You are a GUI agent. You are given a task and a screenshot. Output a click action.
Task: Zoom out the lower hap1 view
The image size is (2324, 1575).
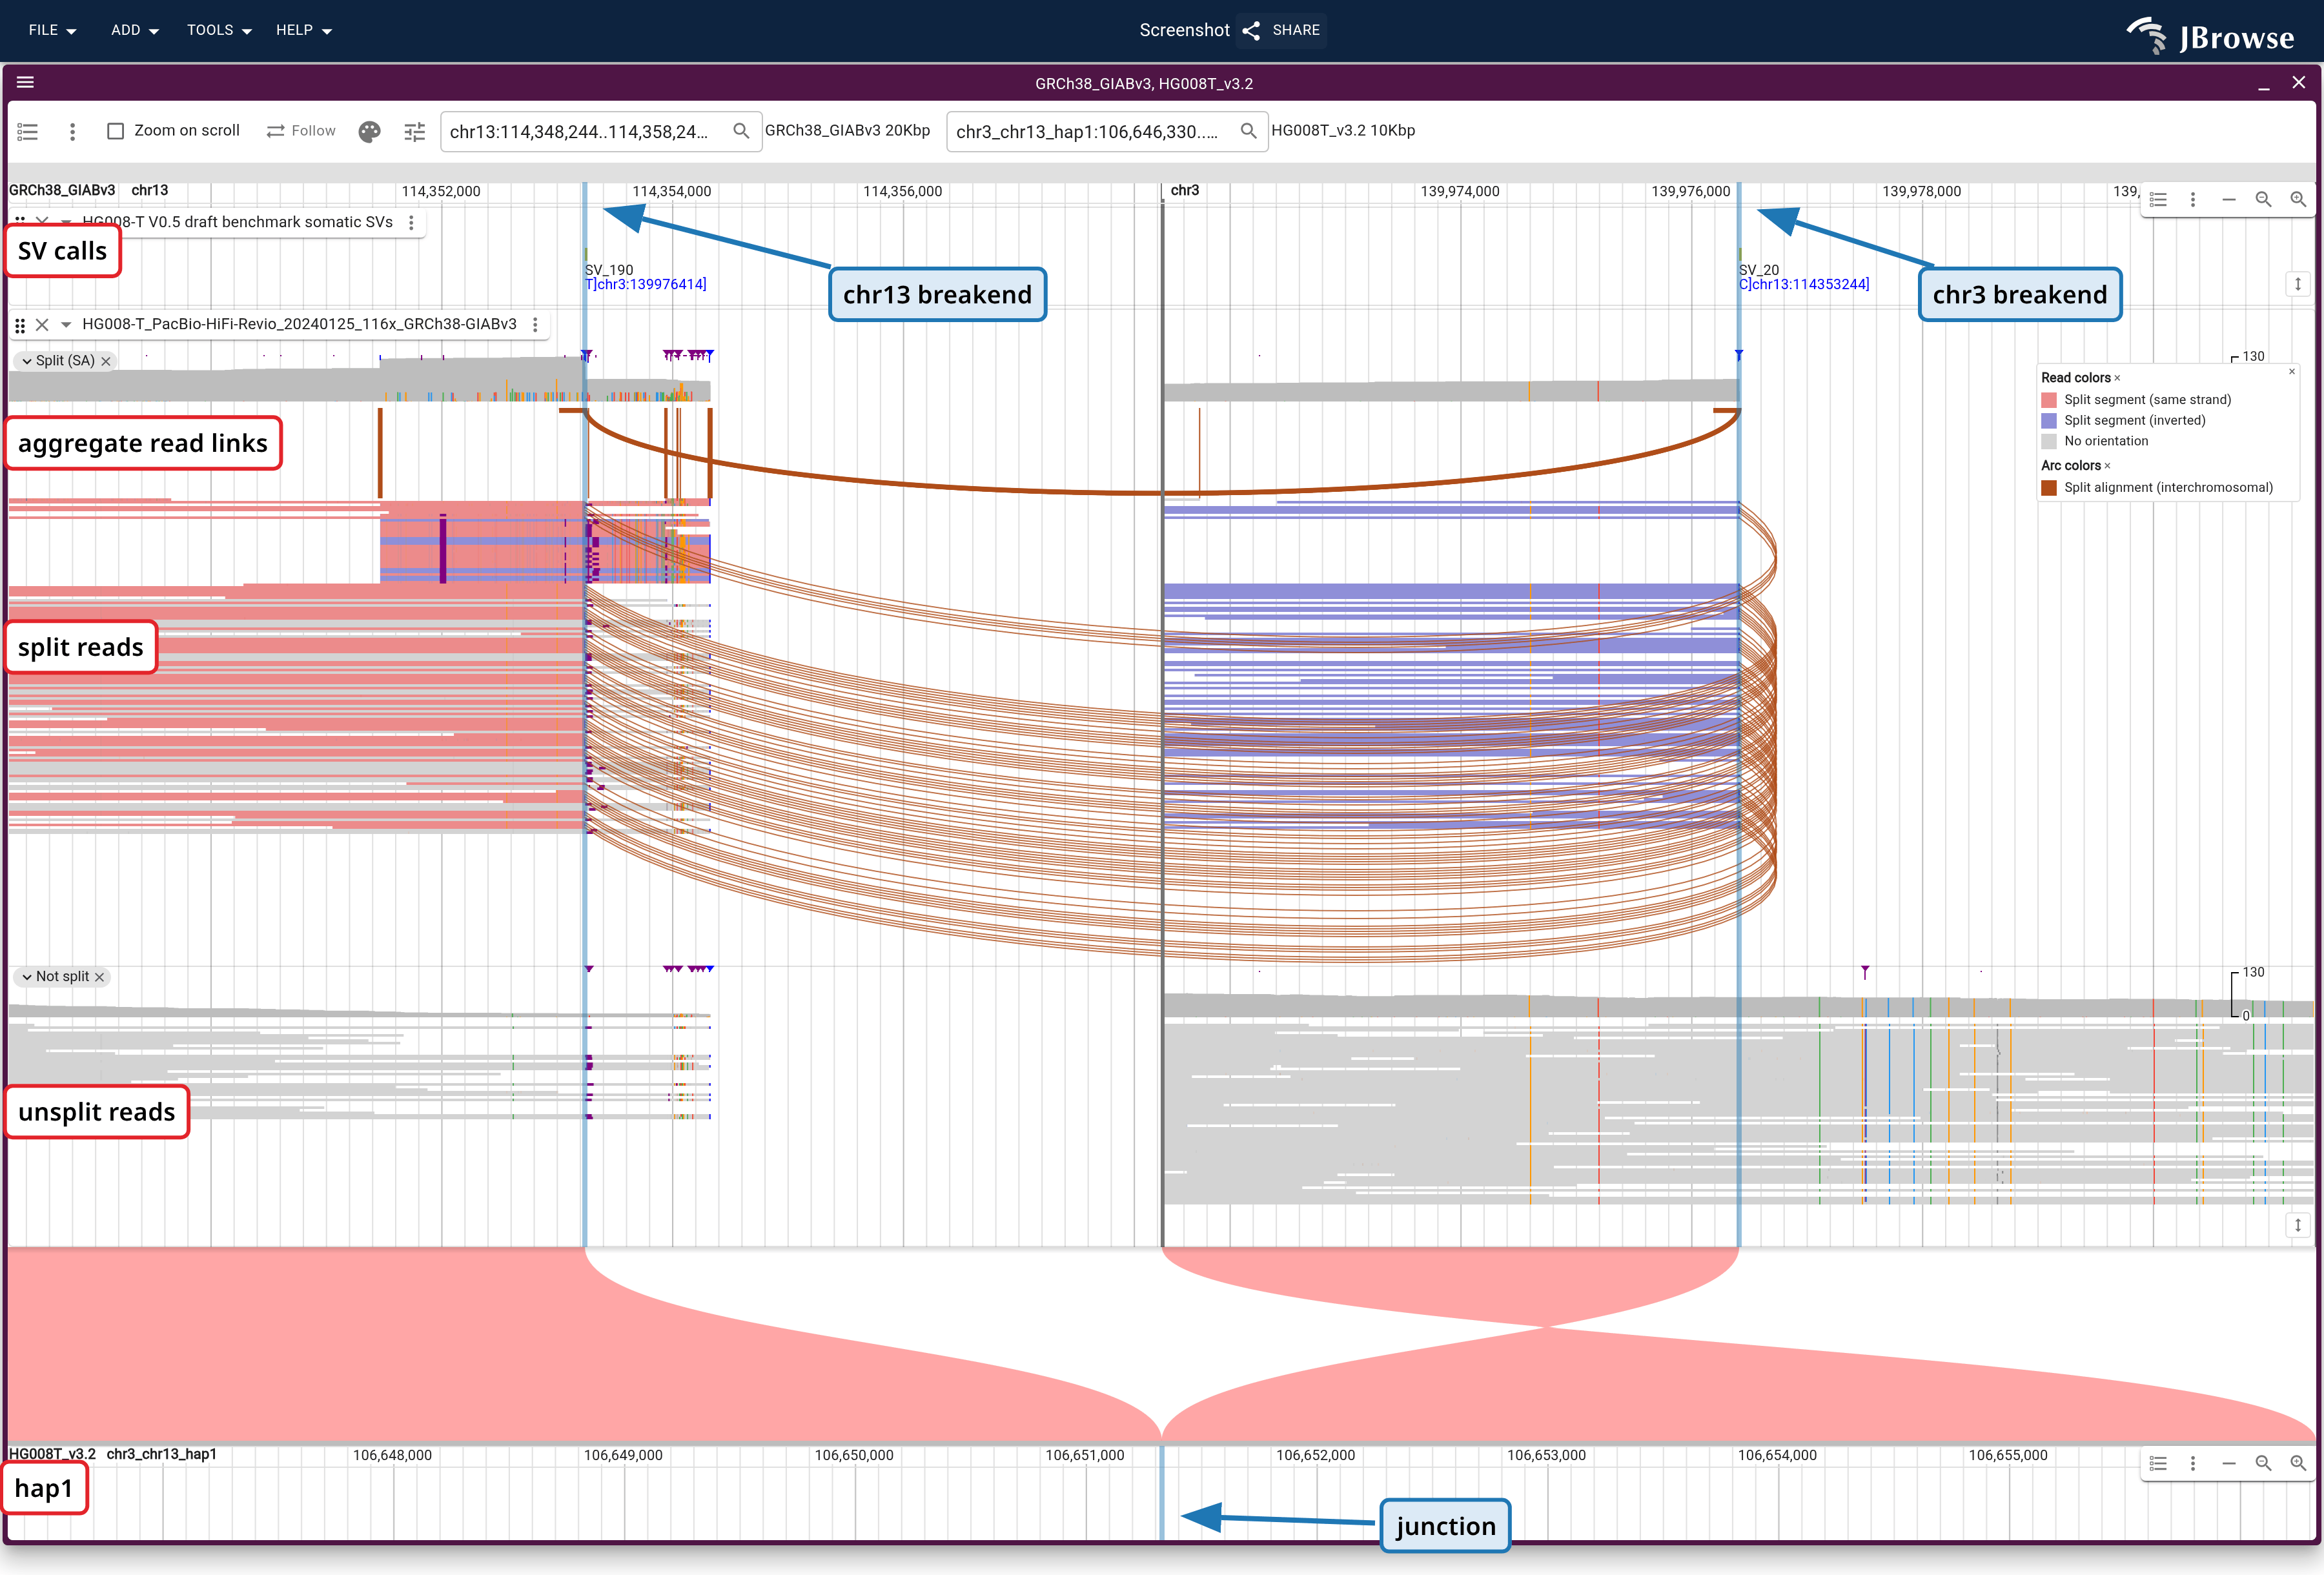click(2263, 1463)
